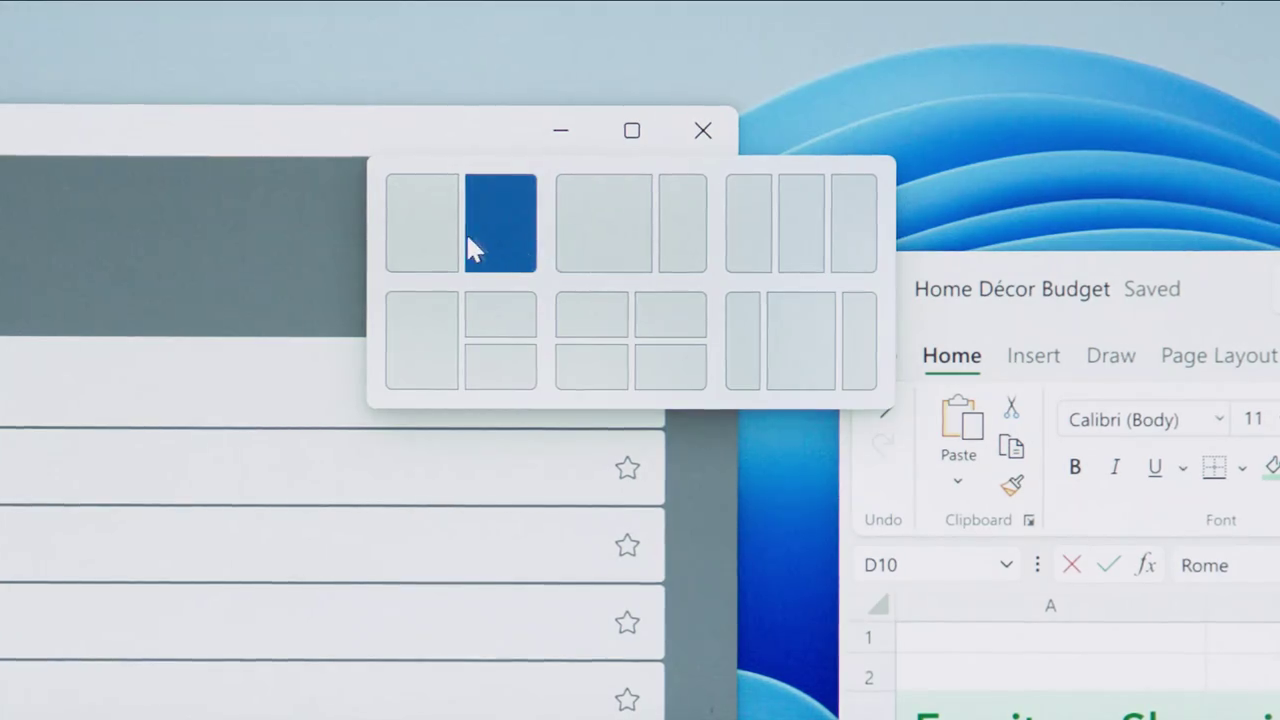Expand the underline style dropdown arrow
This screenshot has width=1280, height=720.
pyautogui.click(x=1183, y=467)
